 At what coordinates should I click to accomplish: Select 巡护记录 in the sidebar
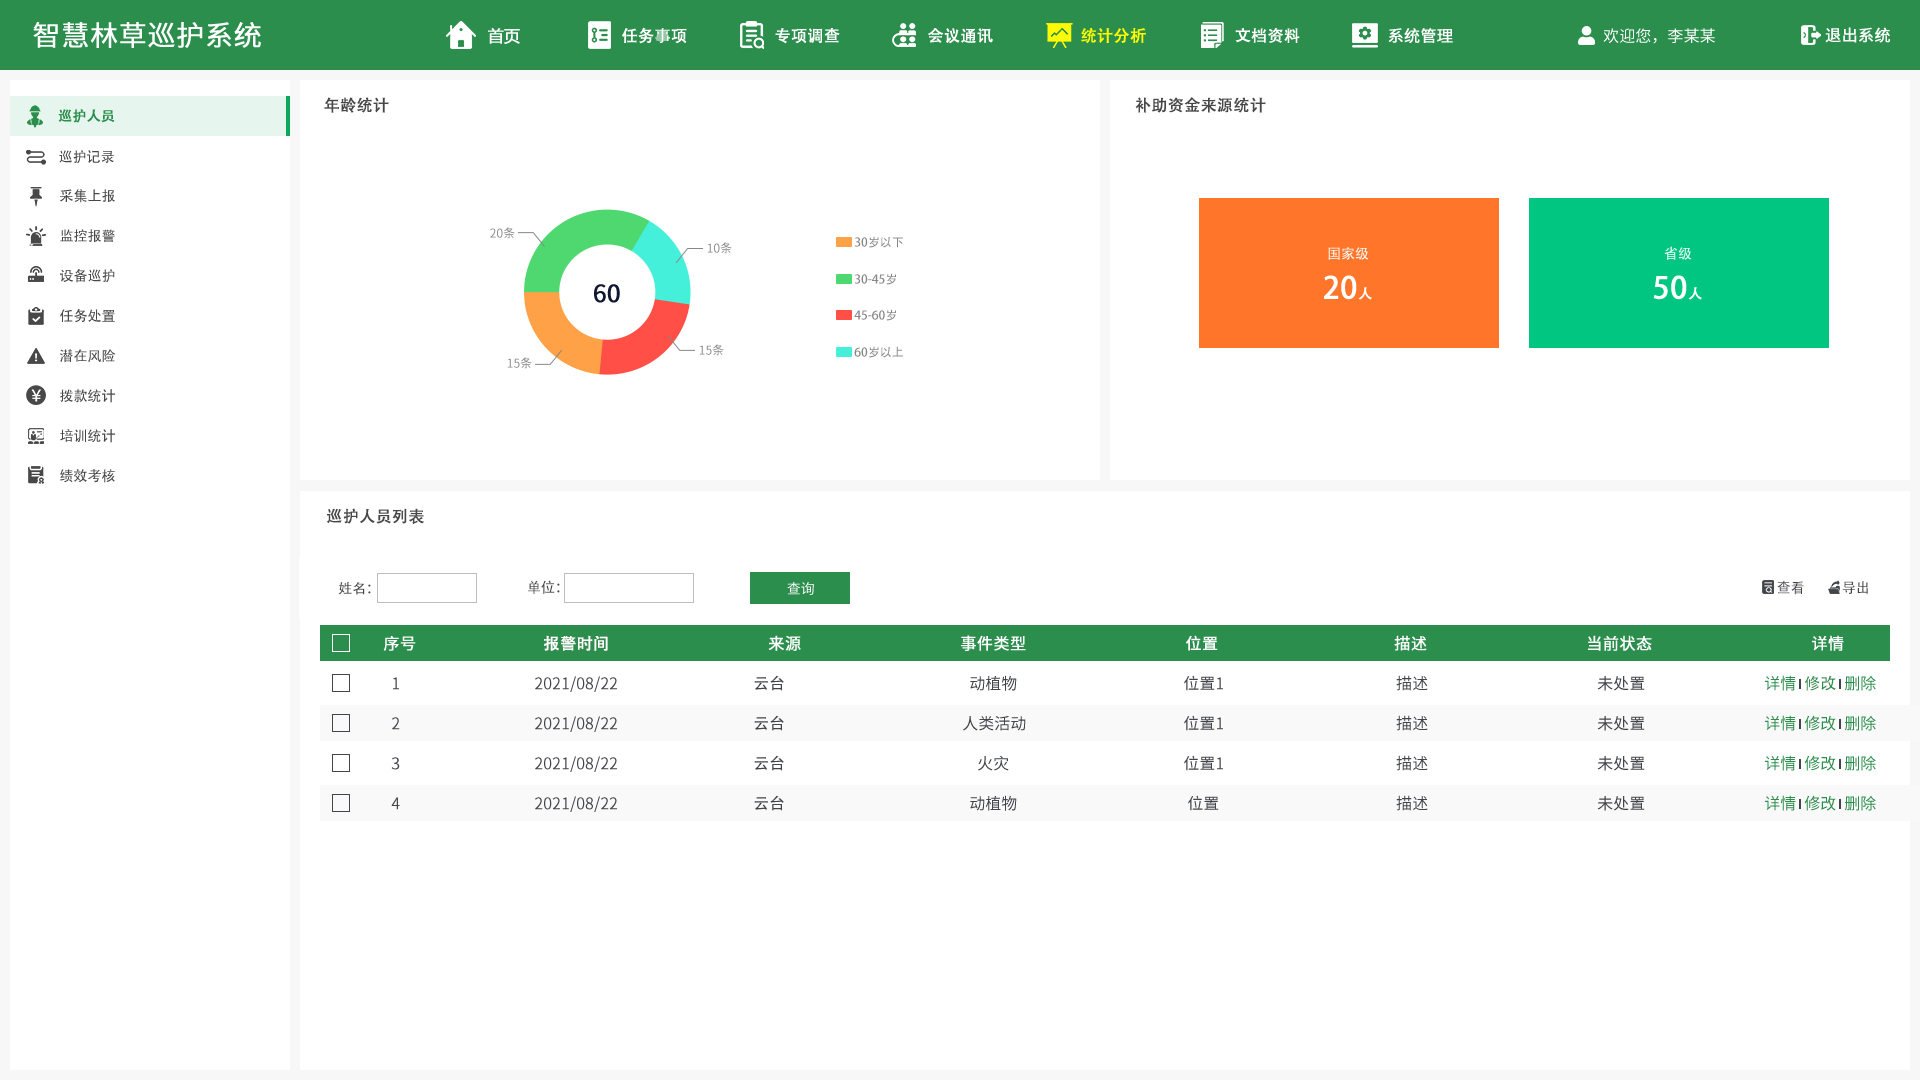coord(87,157)
